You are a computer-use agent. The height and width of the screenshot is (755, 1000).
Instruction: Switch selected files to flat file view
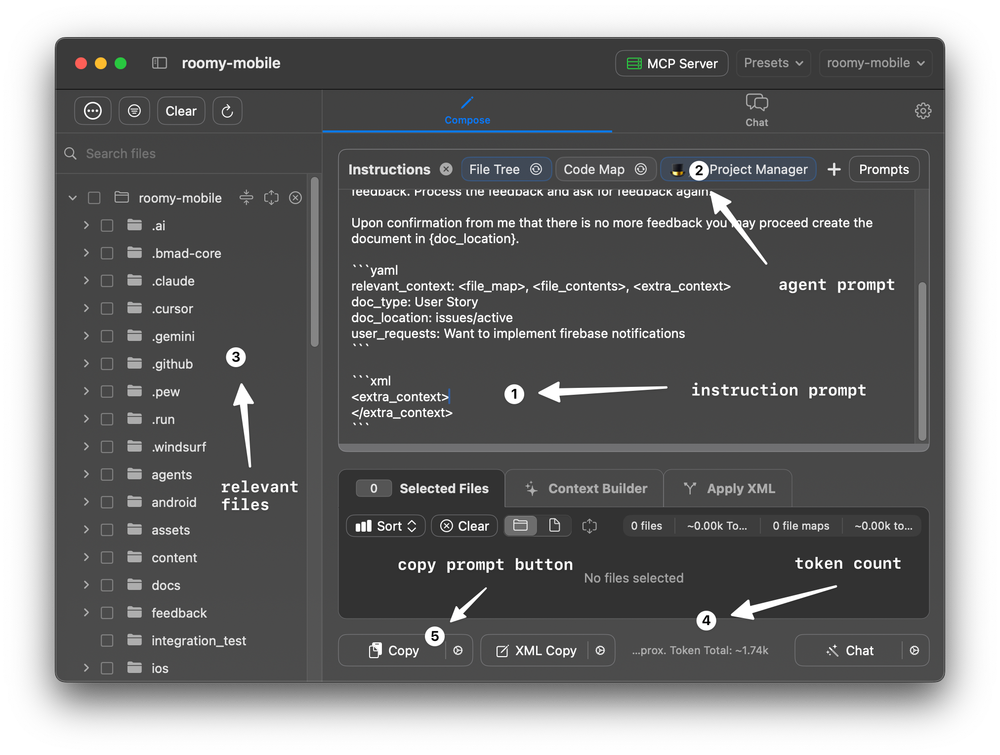pyautogui.click(x=554, y=525)
